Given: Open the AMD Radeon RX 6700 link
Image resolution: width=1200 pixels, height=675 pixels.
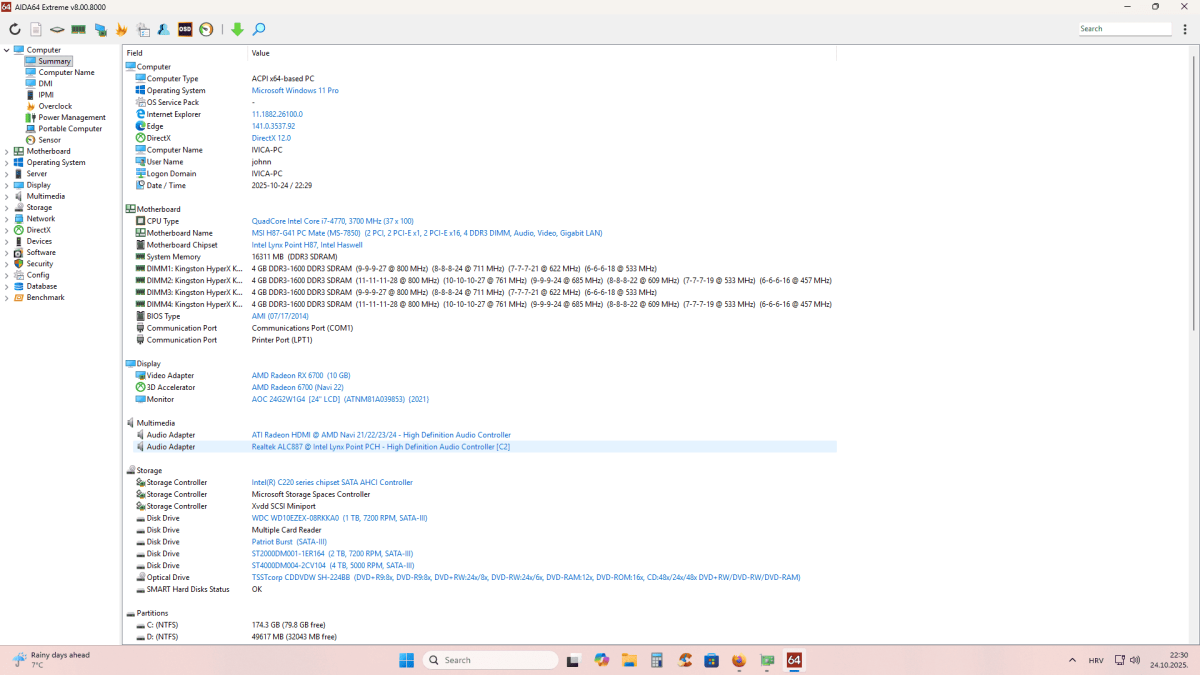Looking at the screenshot, I should pyautogui.click(x=300, y=376).
